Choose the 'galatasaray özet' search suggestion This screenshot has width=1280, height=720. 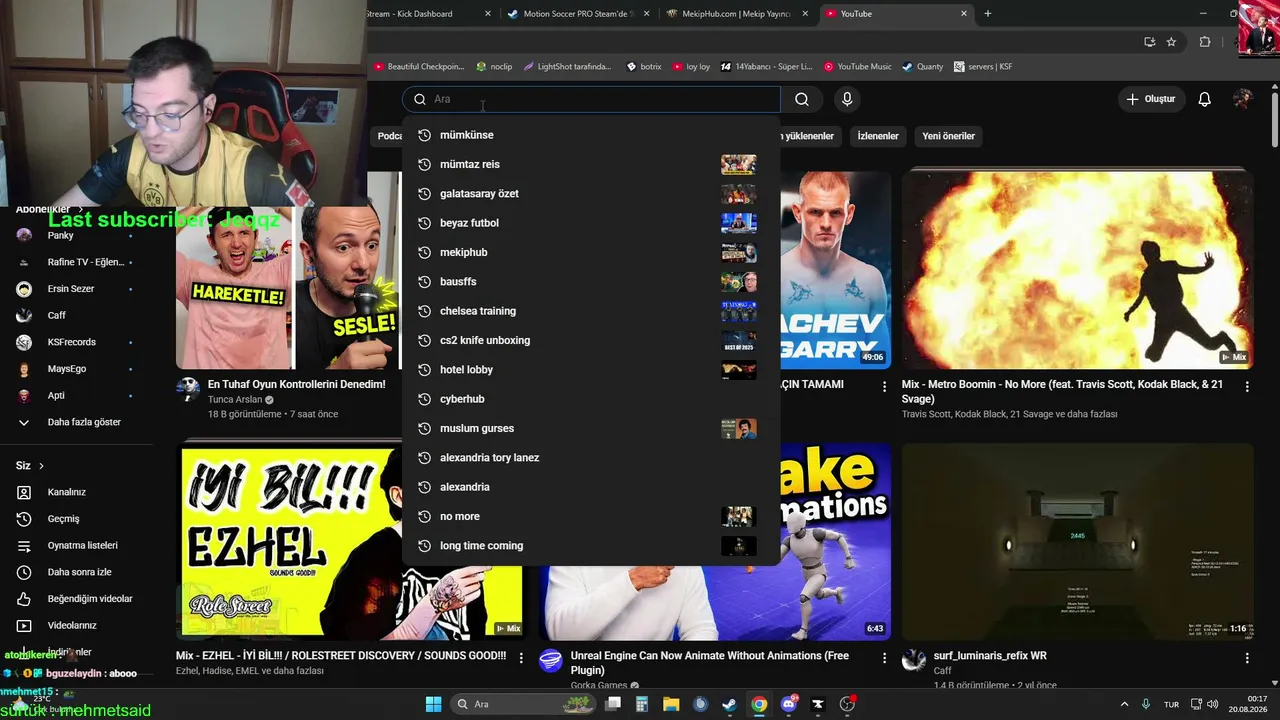pyautogui.click(x=591, y=193)
